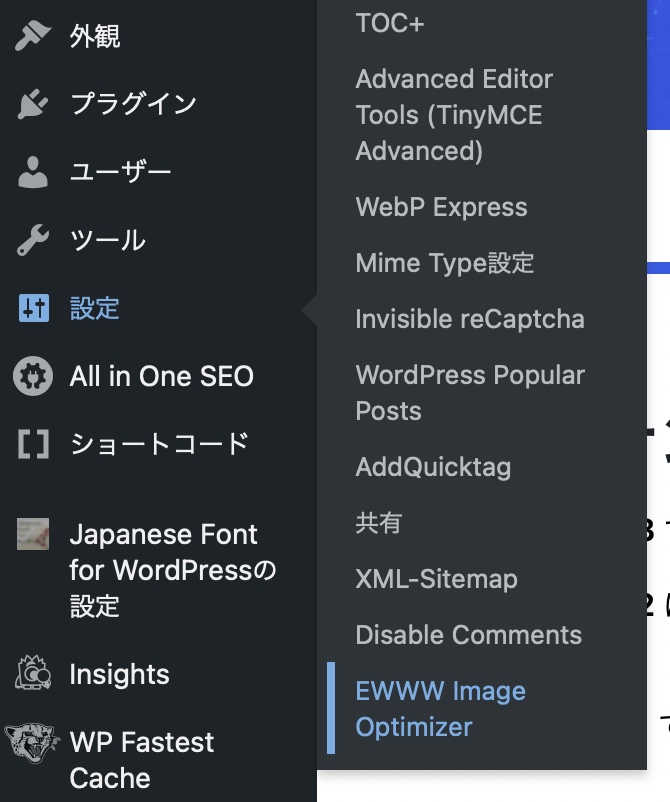Open the ツール menu

click(108, 239)
